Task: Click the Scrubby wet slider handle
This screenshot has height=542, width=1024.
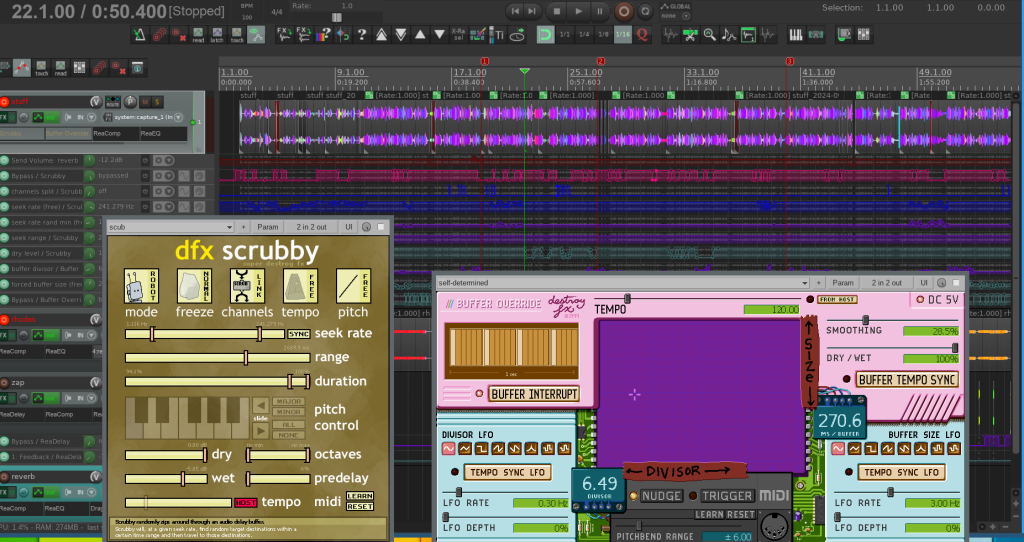Action: (x=183, y=479)
